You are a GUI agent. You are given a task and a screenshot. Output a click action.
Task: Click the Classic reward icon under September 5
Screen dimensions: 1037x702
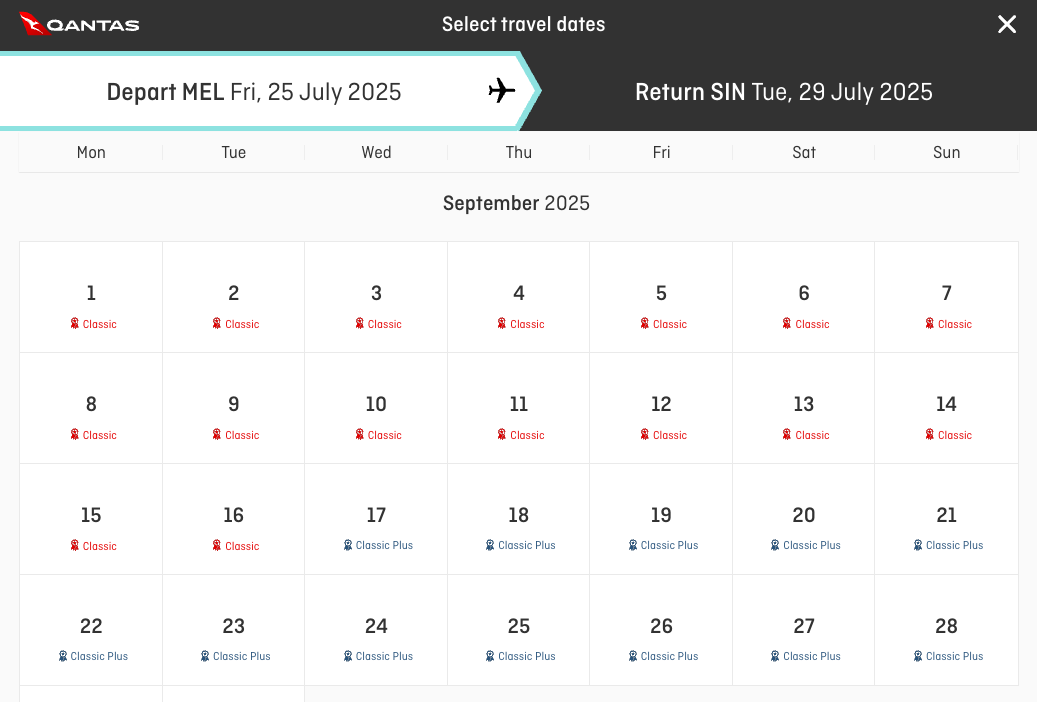pyautogui.click(x=643, y=324)
